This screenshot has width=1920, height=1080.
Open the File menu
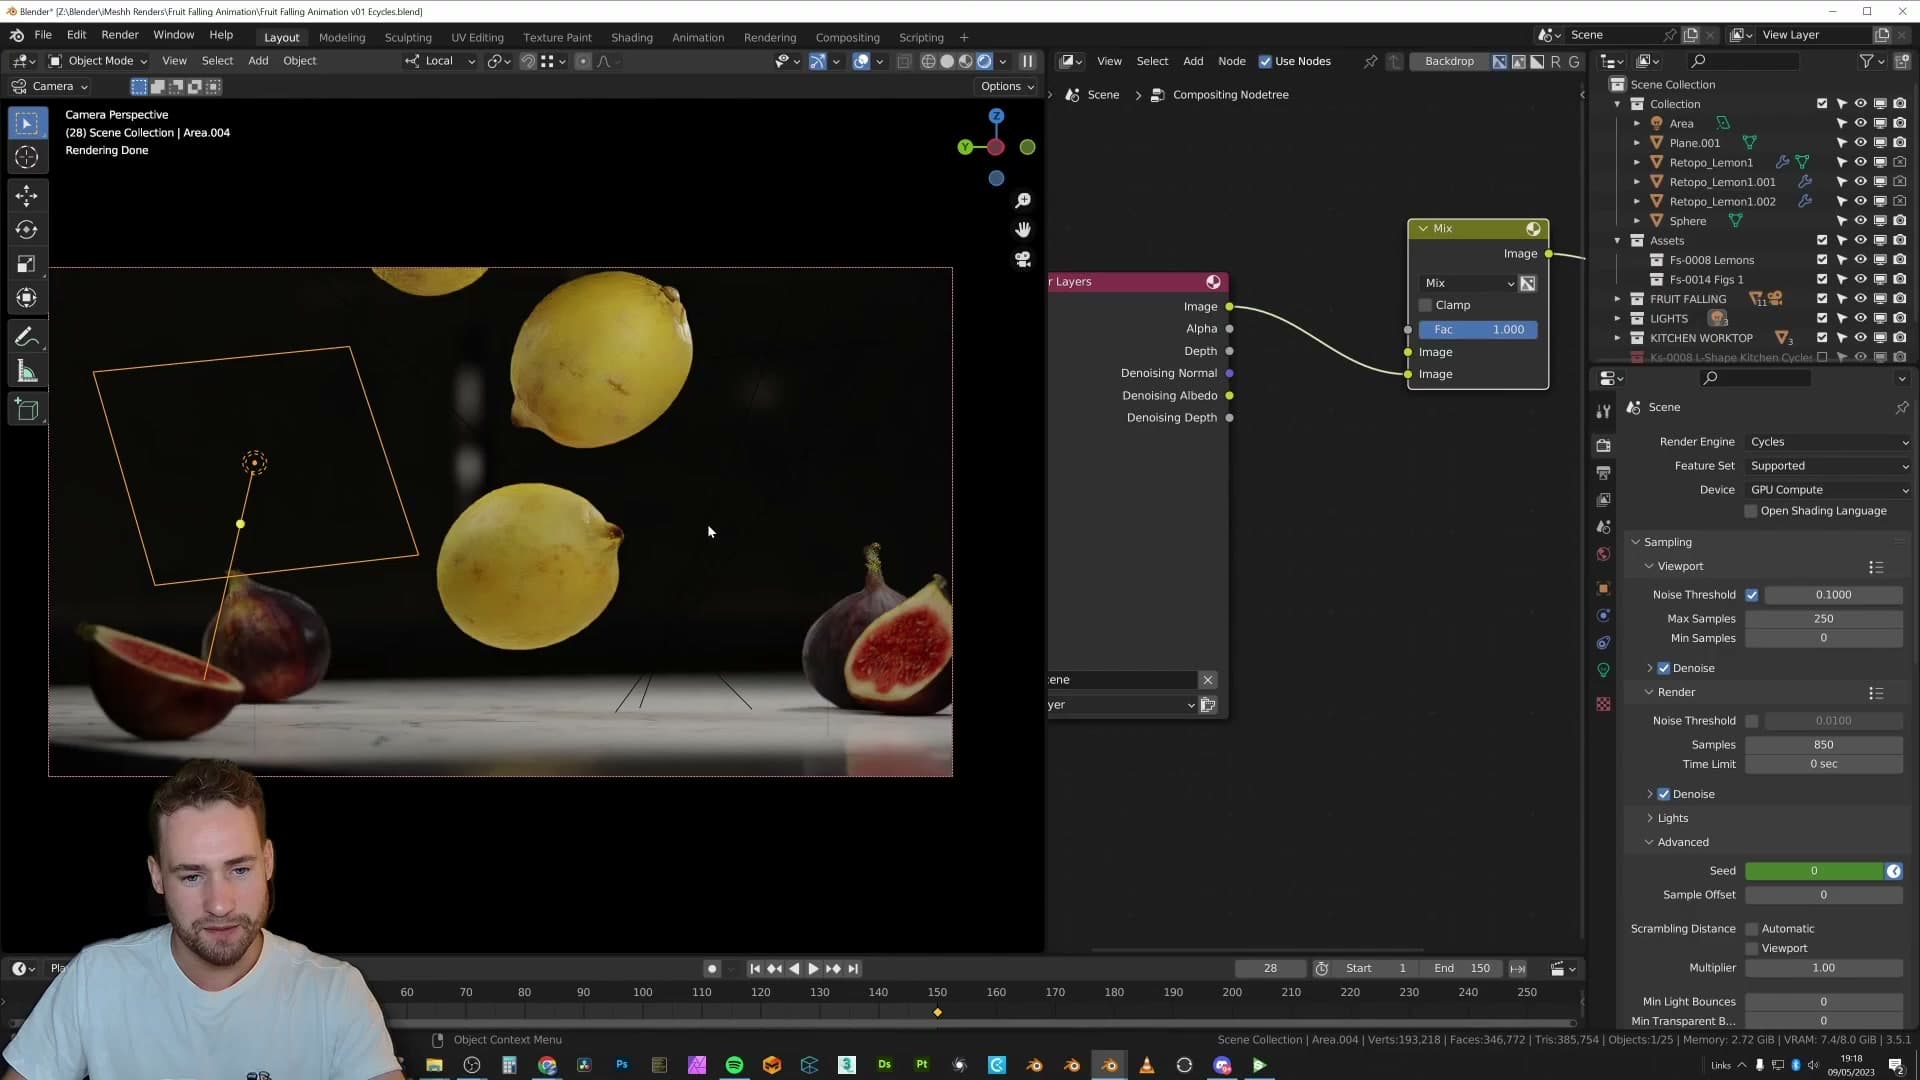(x=43, y=35)
